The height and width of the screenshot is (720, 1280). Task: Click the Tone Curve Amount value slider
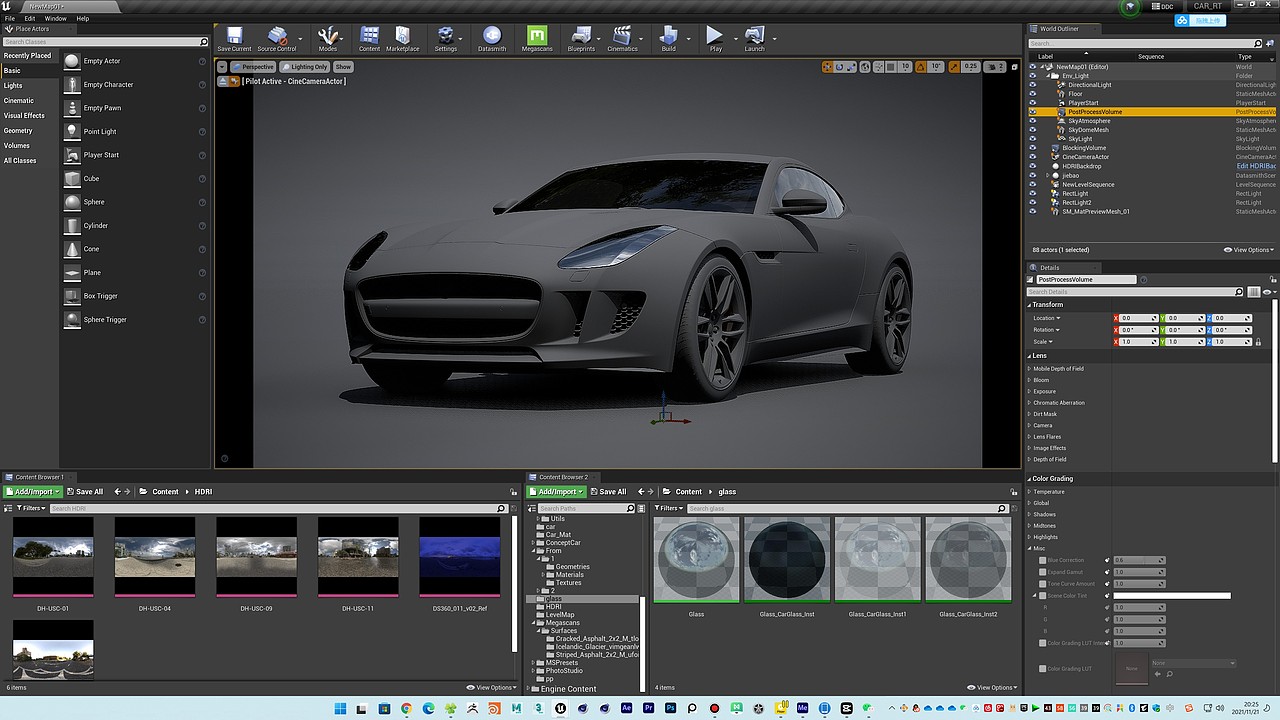click(1138, 584)
